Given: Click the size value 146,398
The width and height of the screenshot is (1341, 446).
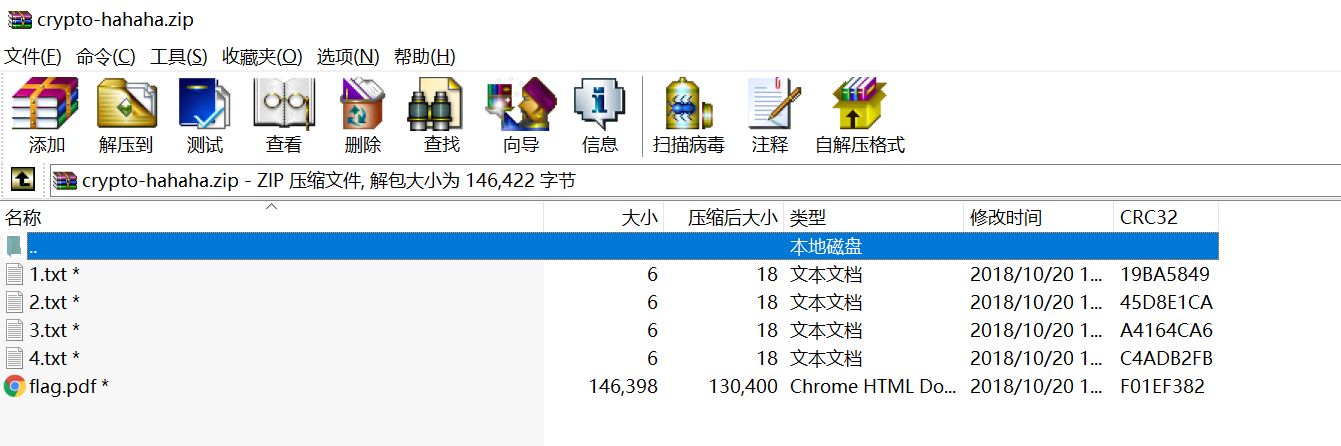Looking at the screenshot, I should pos(624,386).
